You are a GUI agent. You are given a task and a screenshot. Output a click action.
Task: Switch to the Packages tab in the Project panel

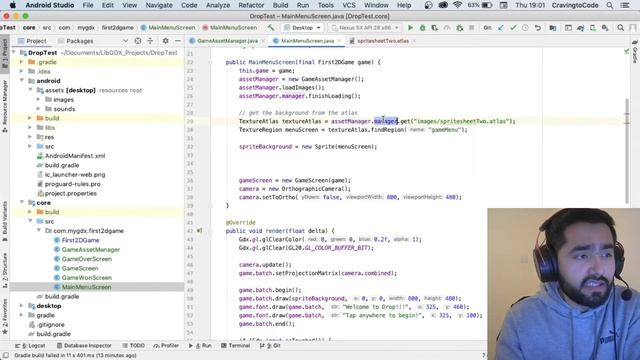76,41
